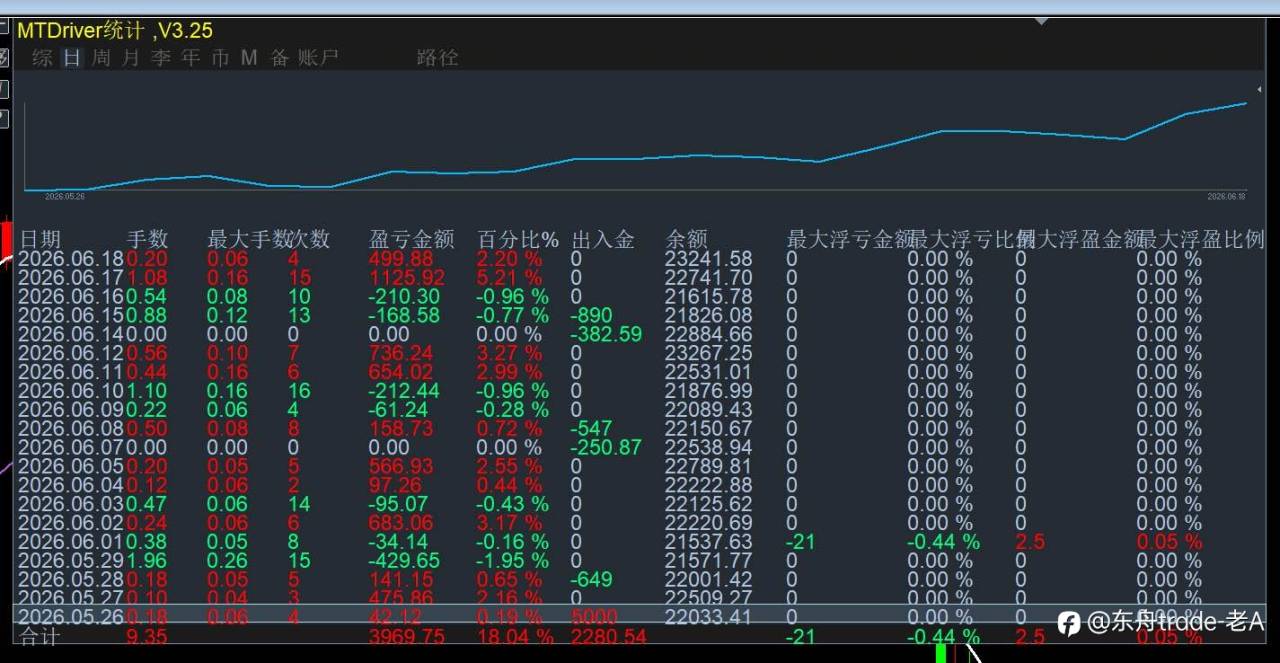Open the 月 monthly statistics tab
Screen dimensions: 1280x663
coord(131,57)
